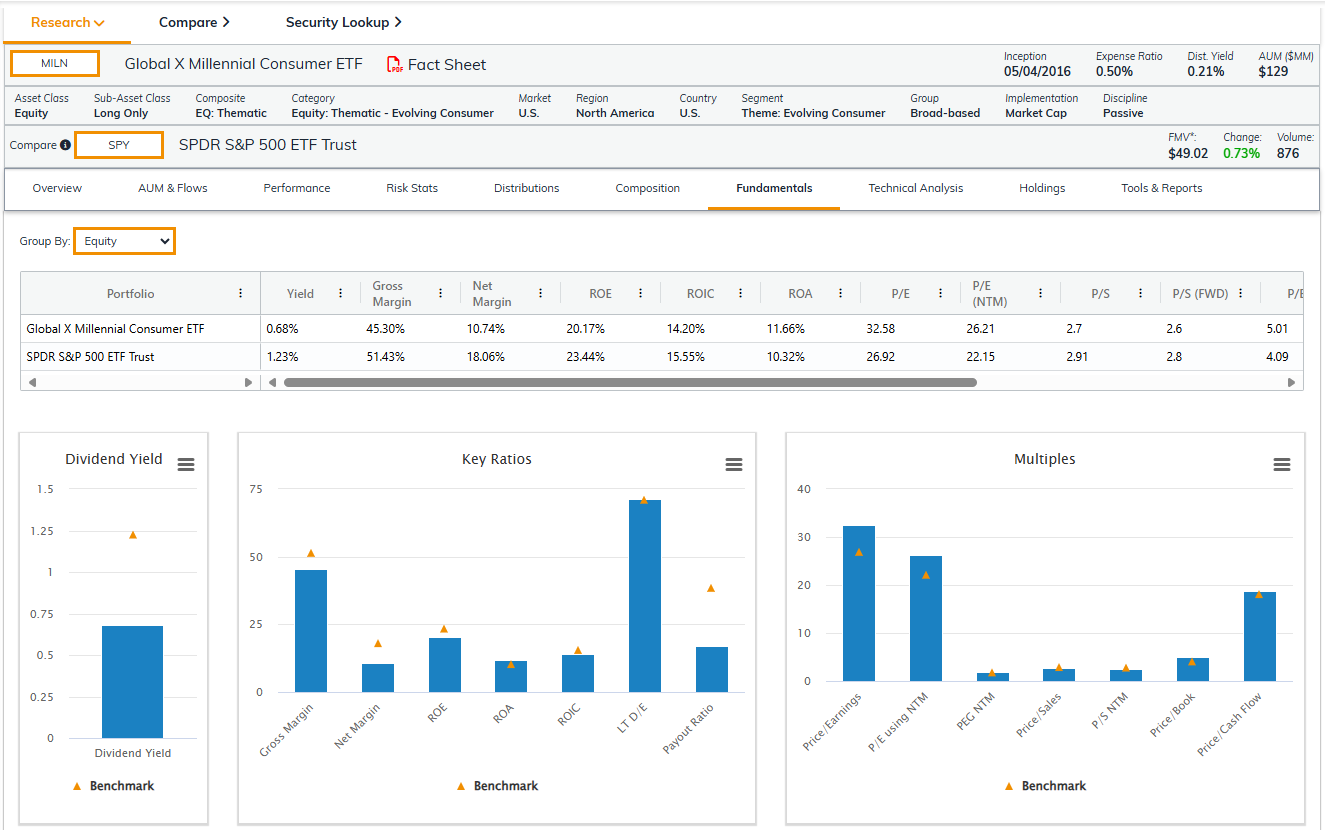Open P/E column options menu
The width and height of the screenshot is (1325, 830).
[x=941, y=293]
